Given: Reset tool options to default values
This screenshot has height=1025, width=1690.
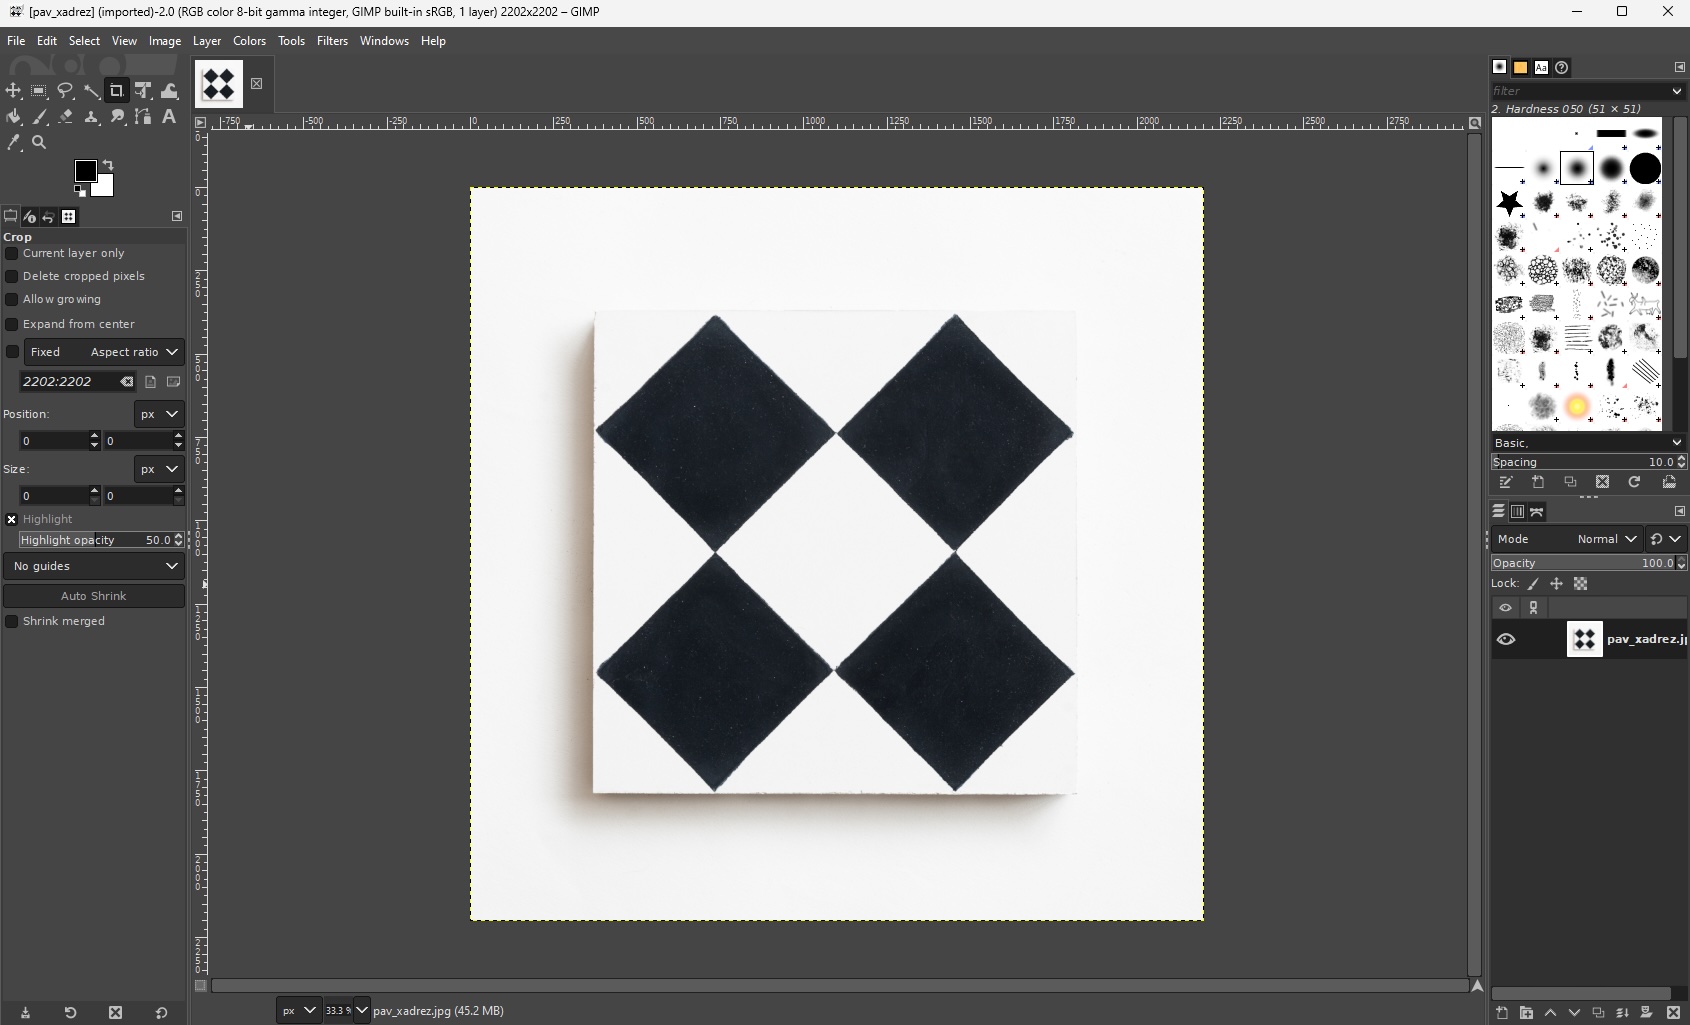Looking at the screenshot, I should [x=162, y=1013].
